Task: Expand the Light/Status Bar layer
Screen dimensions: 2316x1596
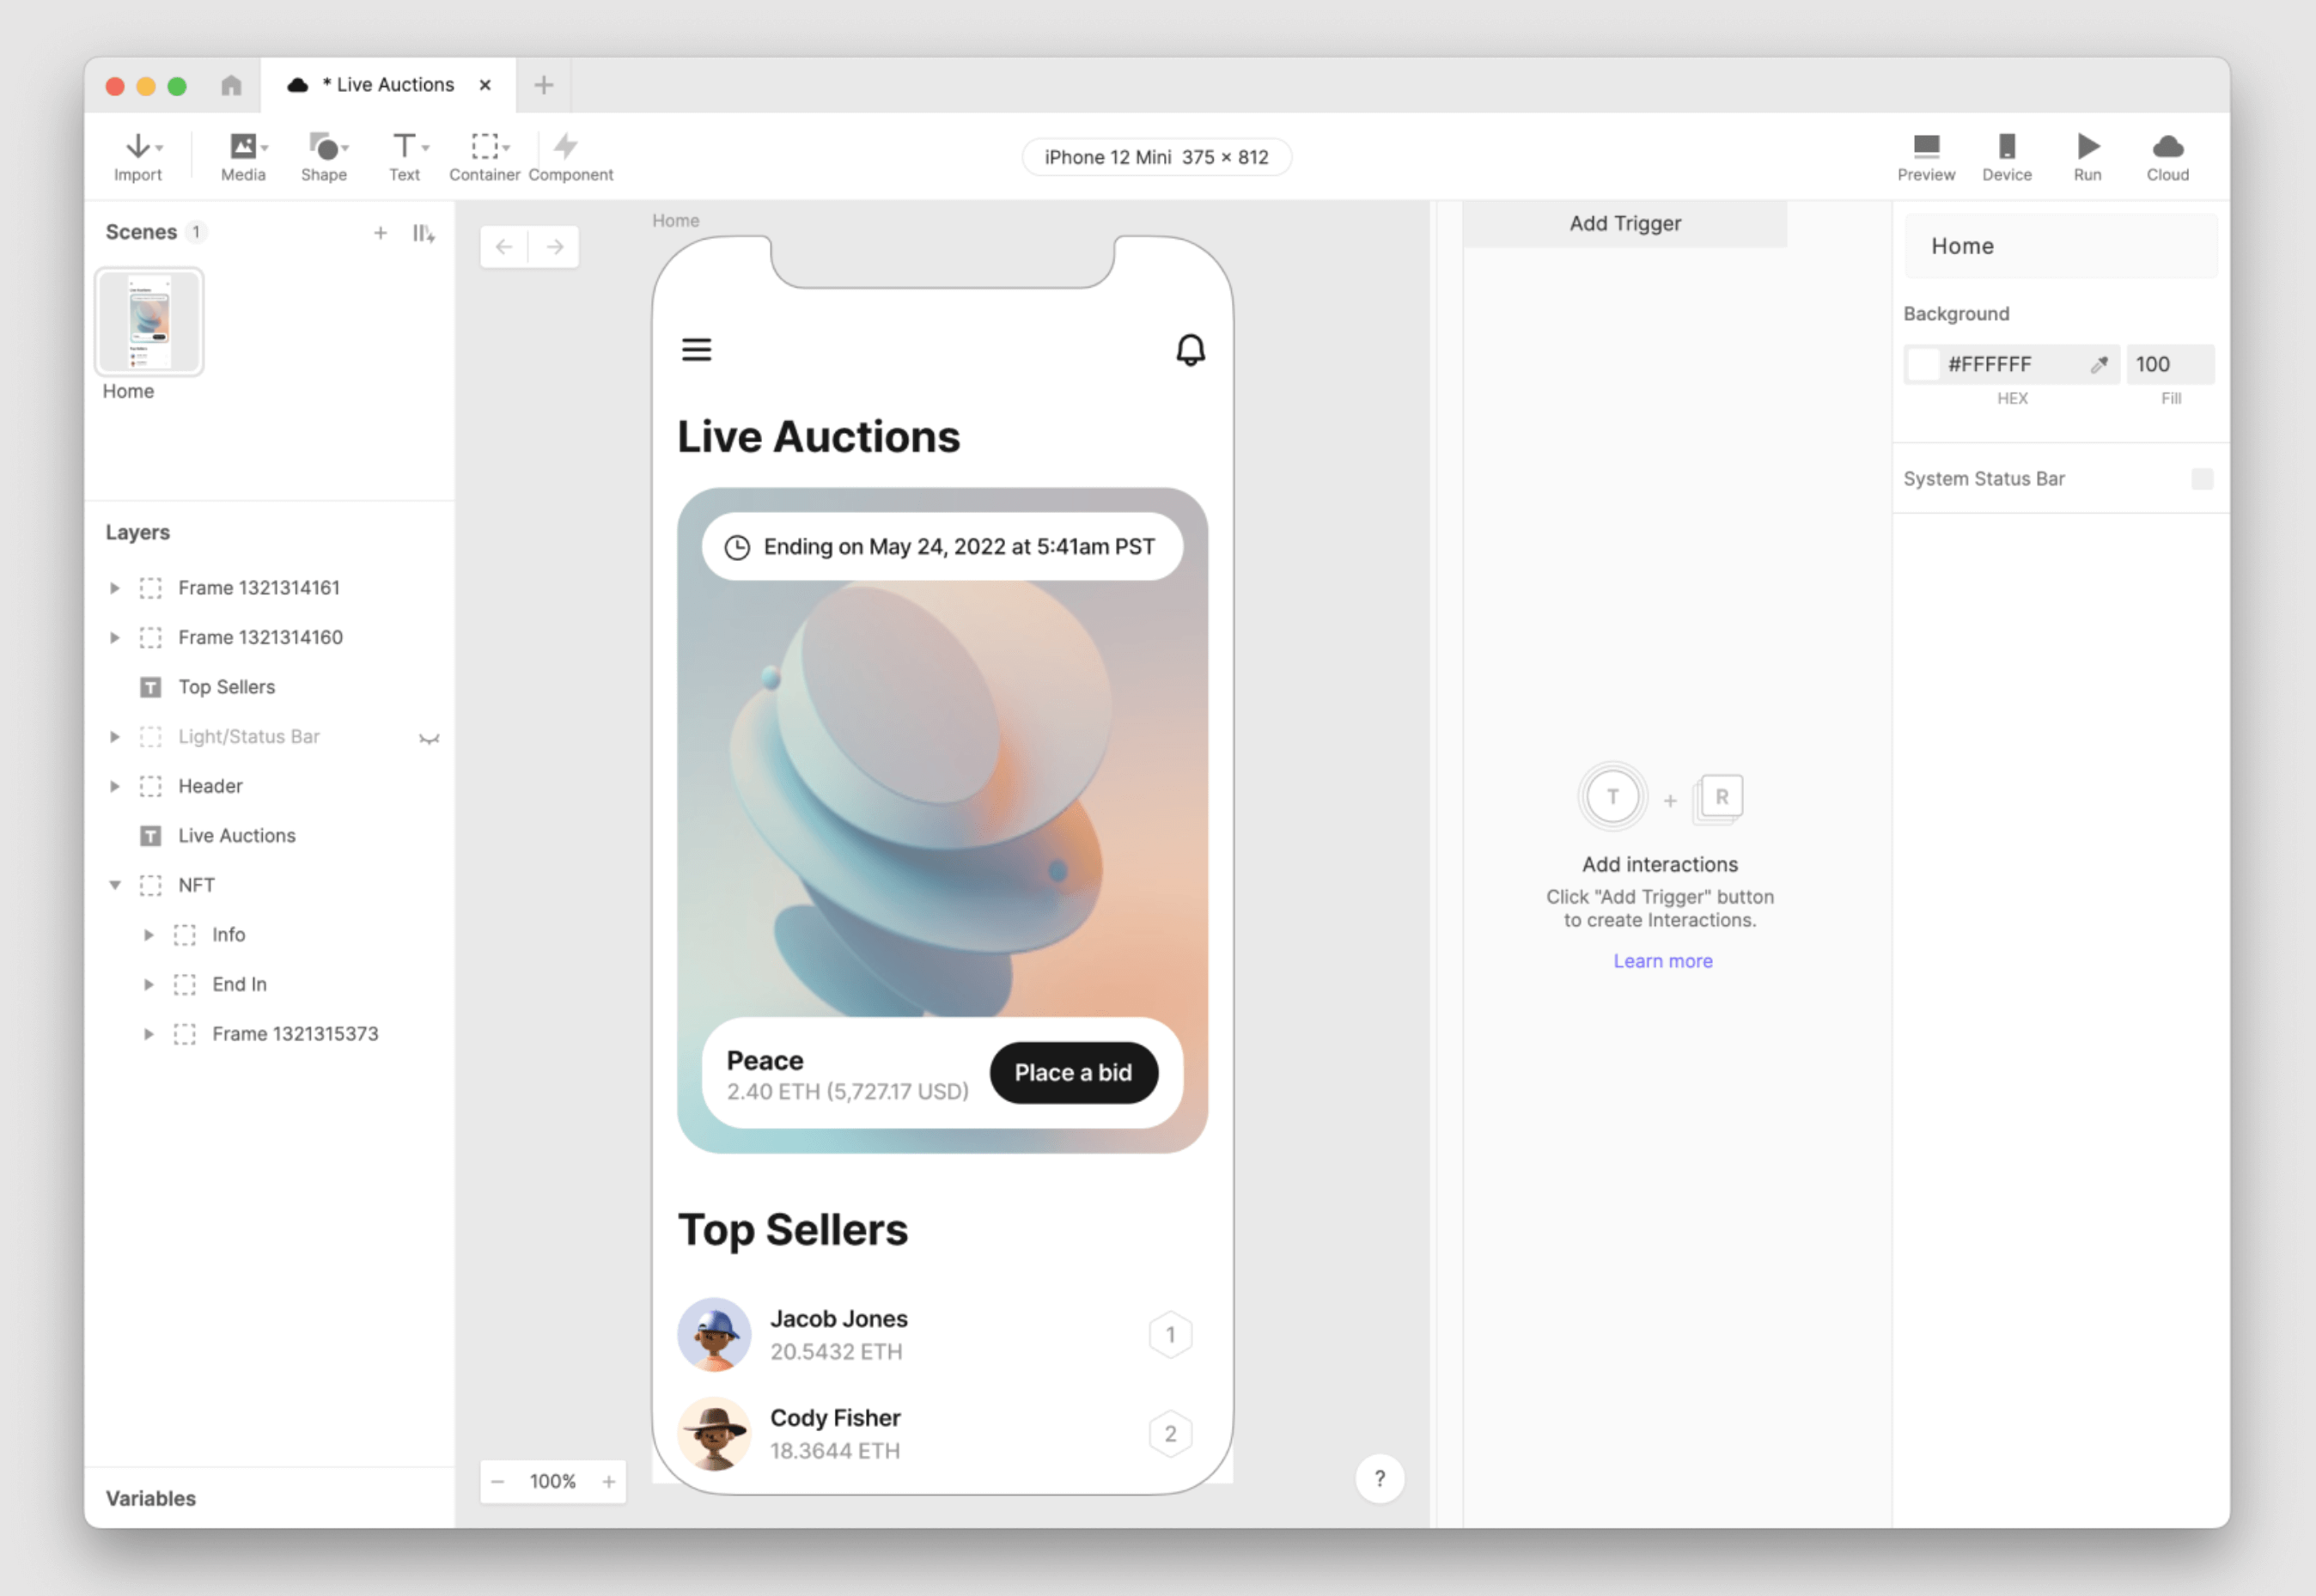Action: coord(115,737)
